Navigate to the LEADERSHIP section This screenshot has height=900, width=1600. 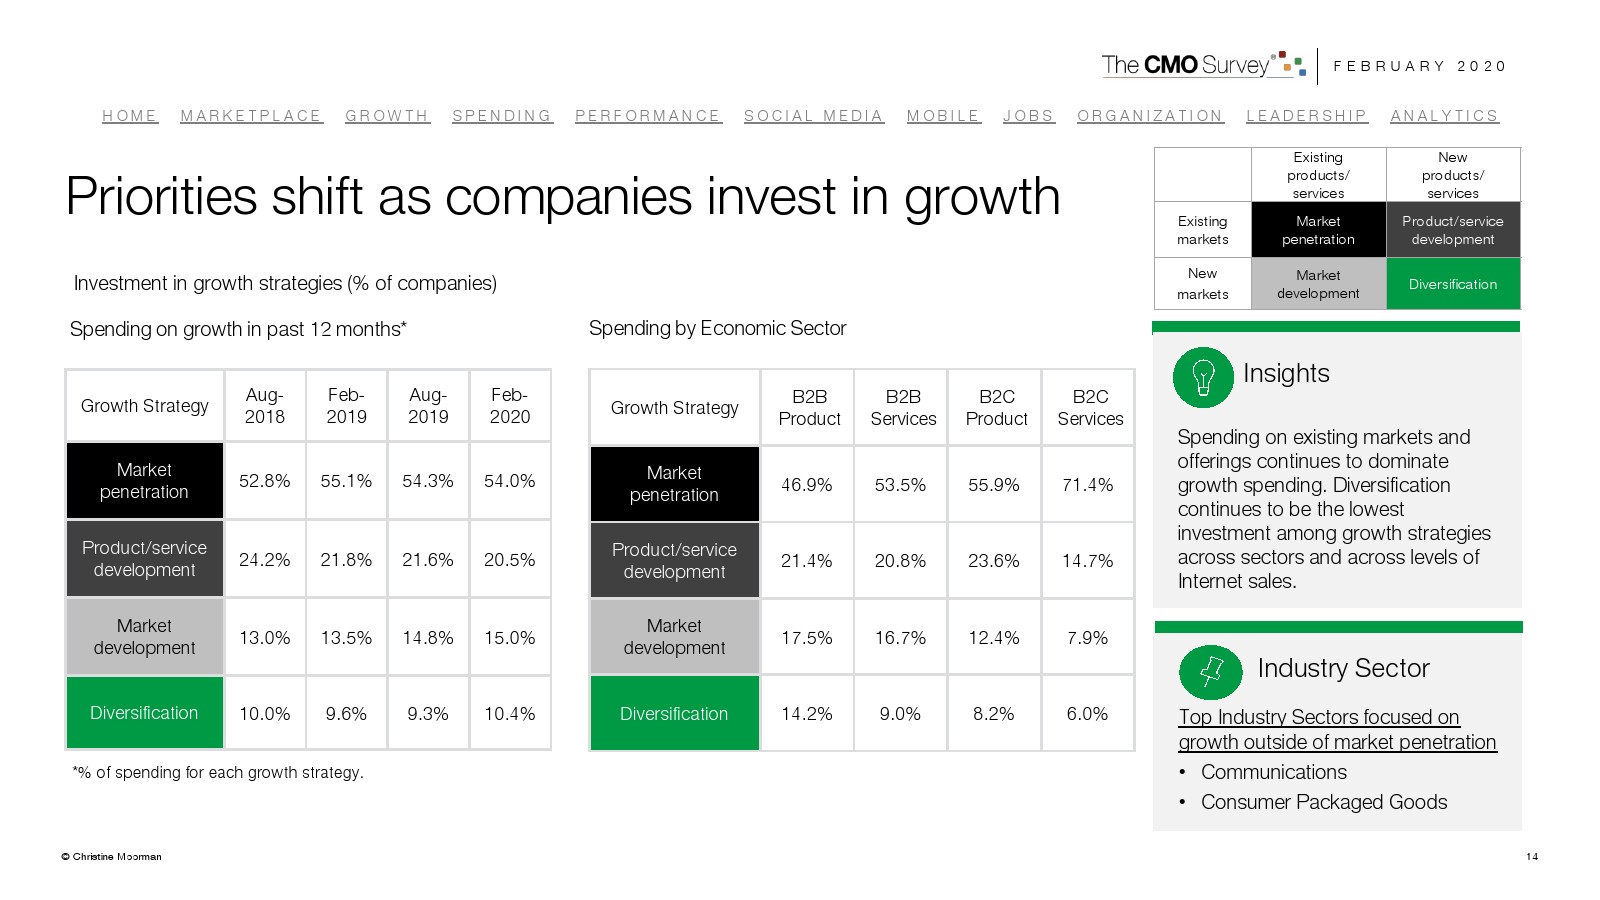click(1307, 116)
